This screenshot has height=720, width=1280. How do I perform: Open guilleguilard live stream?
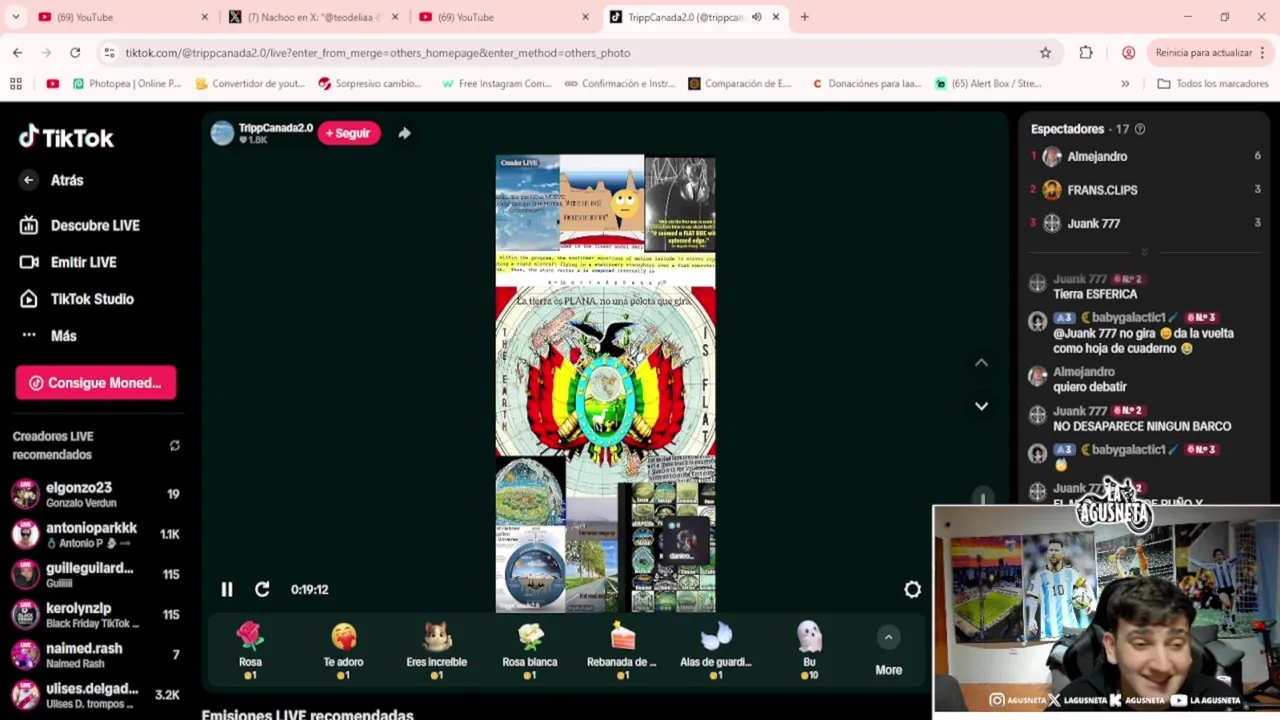pyautogui.click(x=95, y=574)
